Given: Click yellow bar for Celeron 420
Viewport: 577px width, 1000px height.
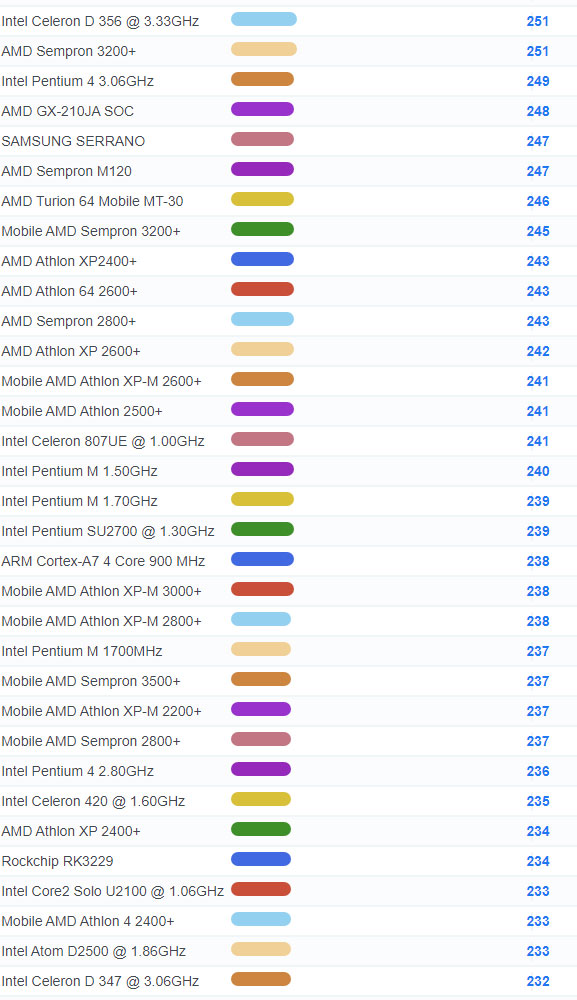Looking at the screenshot, I should coord(261,798).
